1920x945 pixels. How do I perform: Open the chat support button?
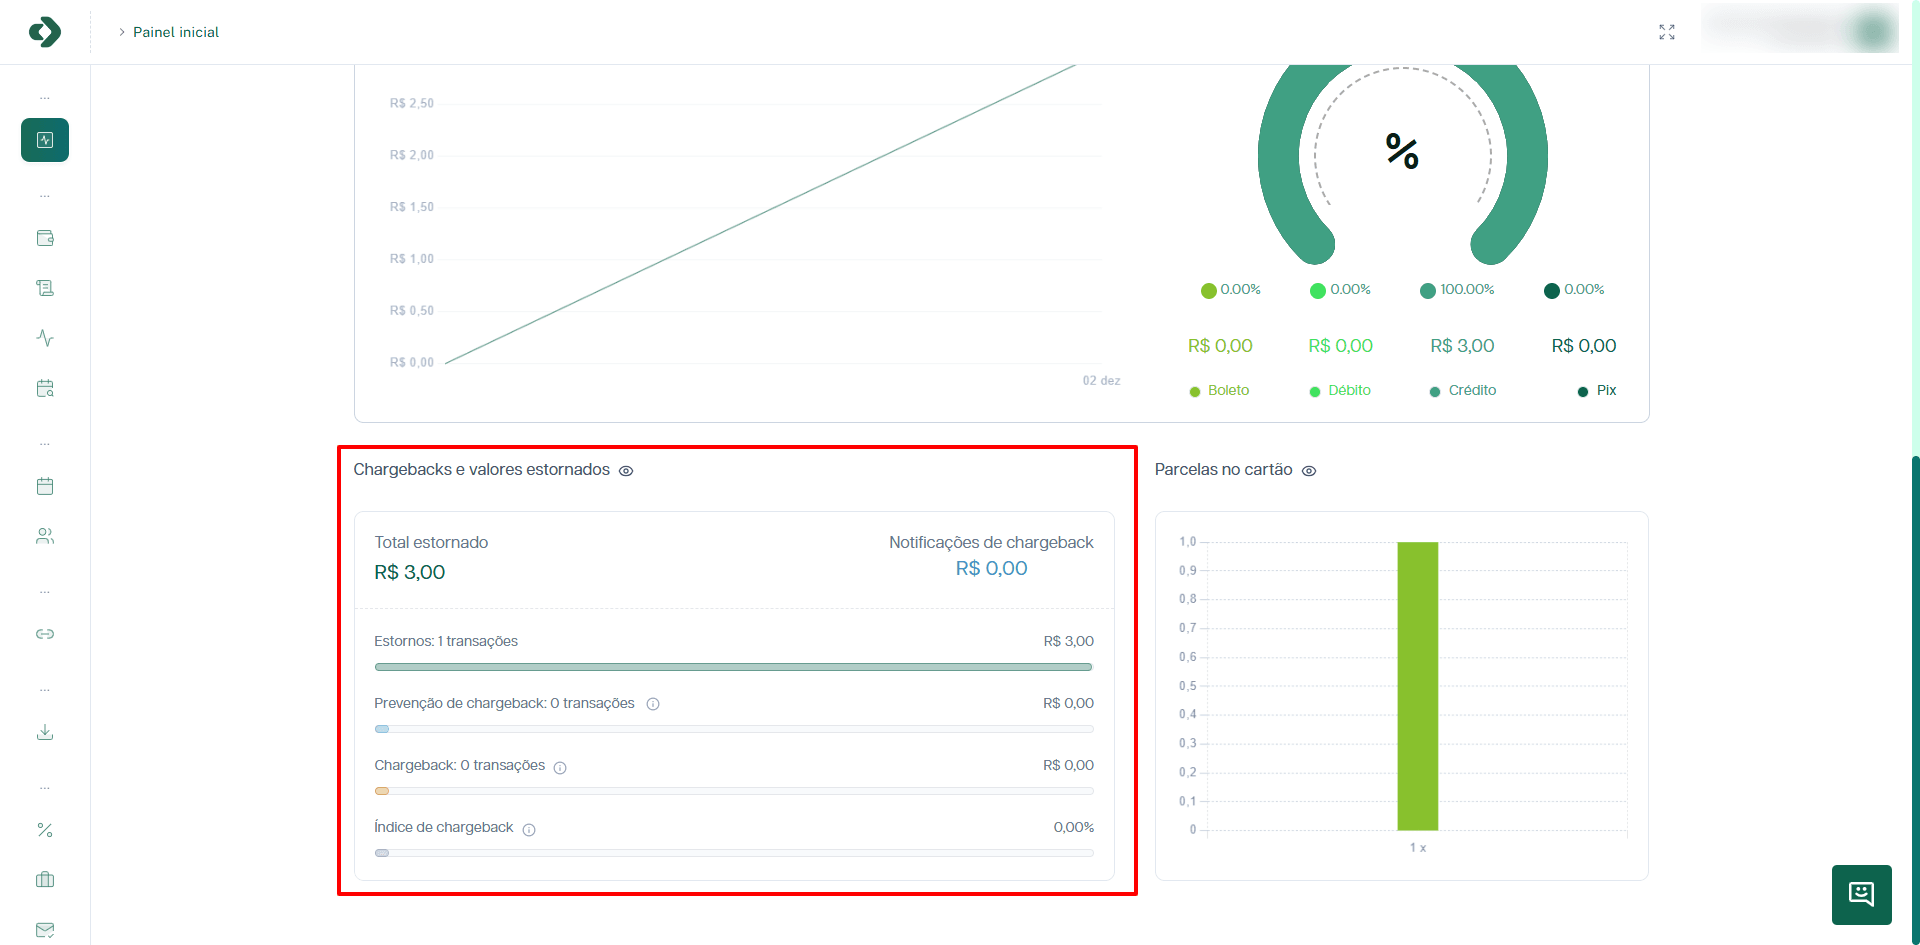[x=1860, y=895]
